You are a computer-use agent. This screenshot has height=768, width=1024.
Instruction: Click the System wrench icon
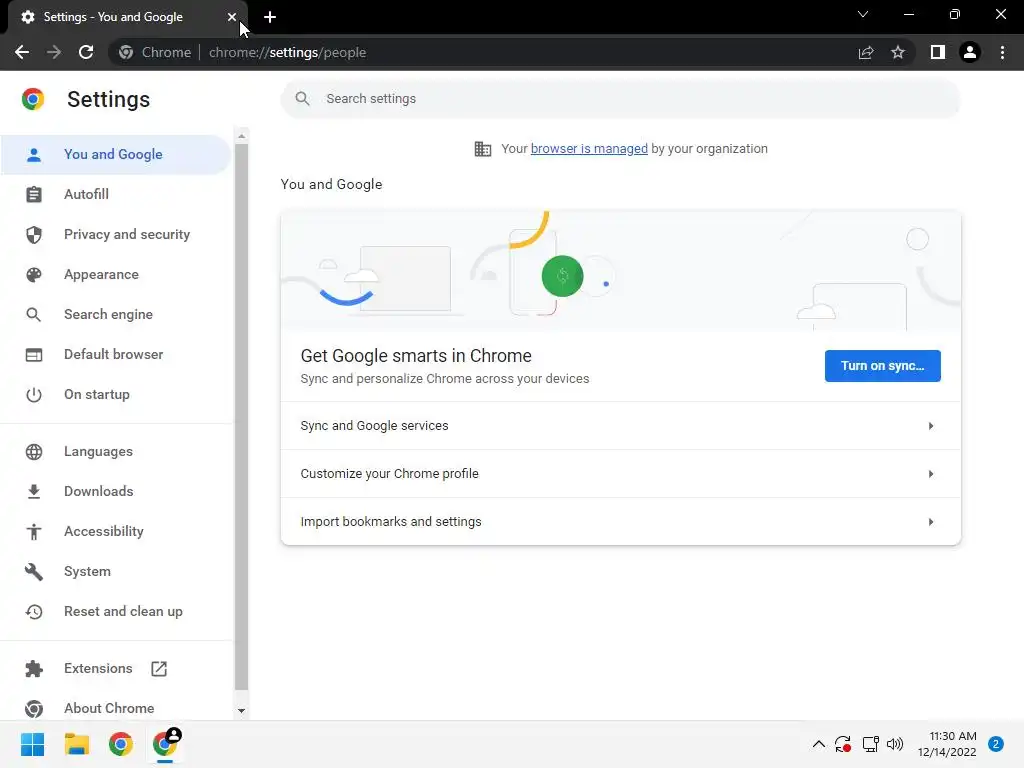click(x=34, y=571)
